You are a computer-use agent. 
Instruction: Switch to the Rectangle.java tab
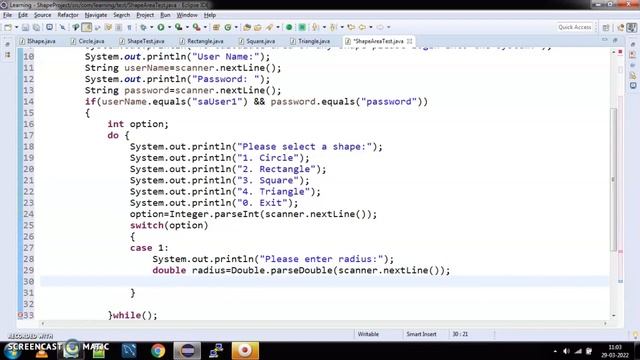click(202, 41)
